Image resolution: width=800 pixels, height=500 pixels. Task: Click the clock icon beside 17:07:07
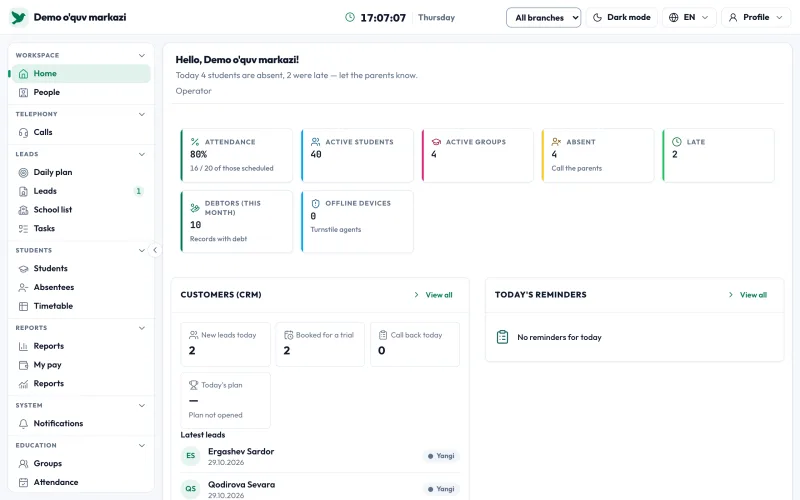(x=349, y=17)
